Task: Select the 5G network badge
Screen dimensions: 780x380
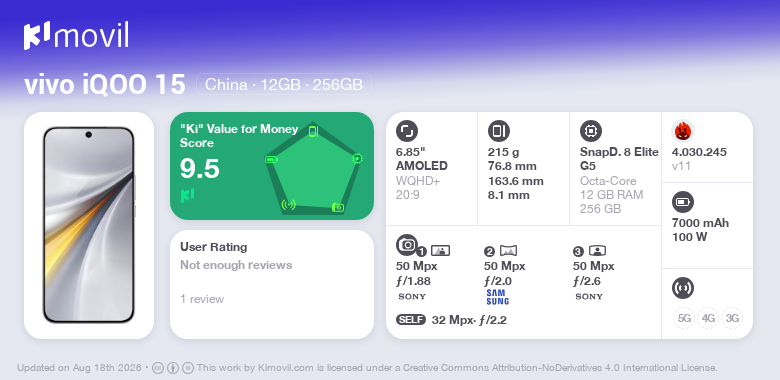Action: [684, 318]
